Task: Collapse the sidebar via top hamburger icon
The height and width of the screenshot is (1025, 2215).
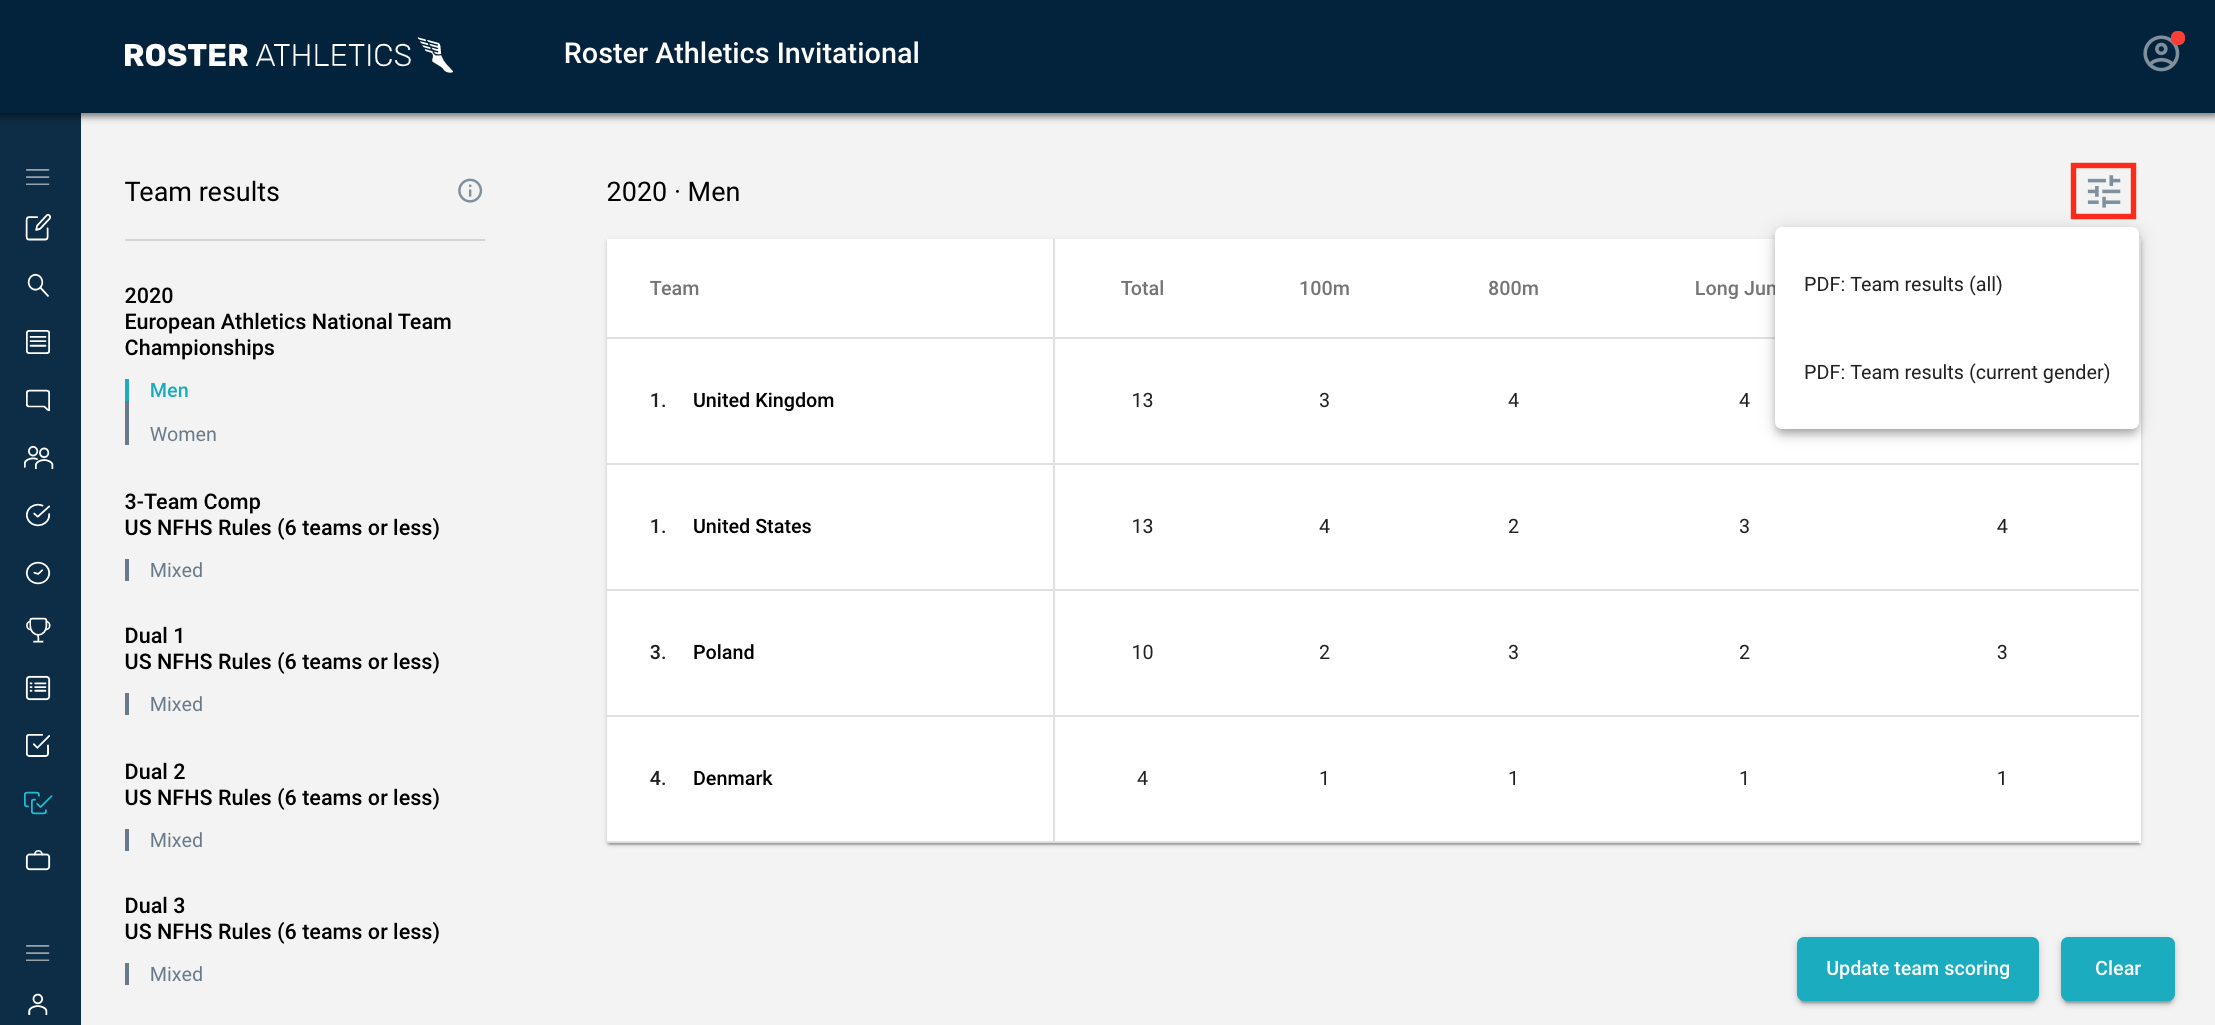Action: pyautogui.click(x=38, y=176)
